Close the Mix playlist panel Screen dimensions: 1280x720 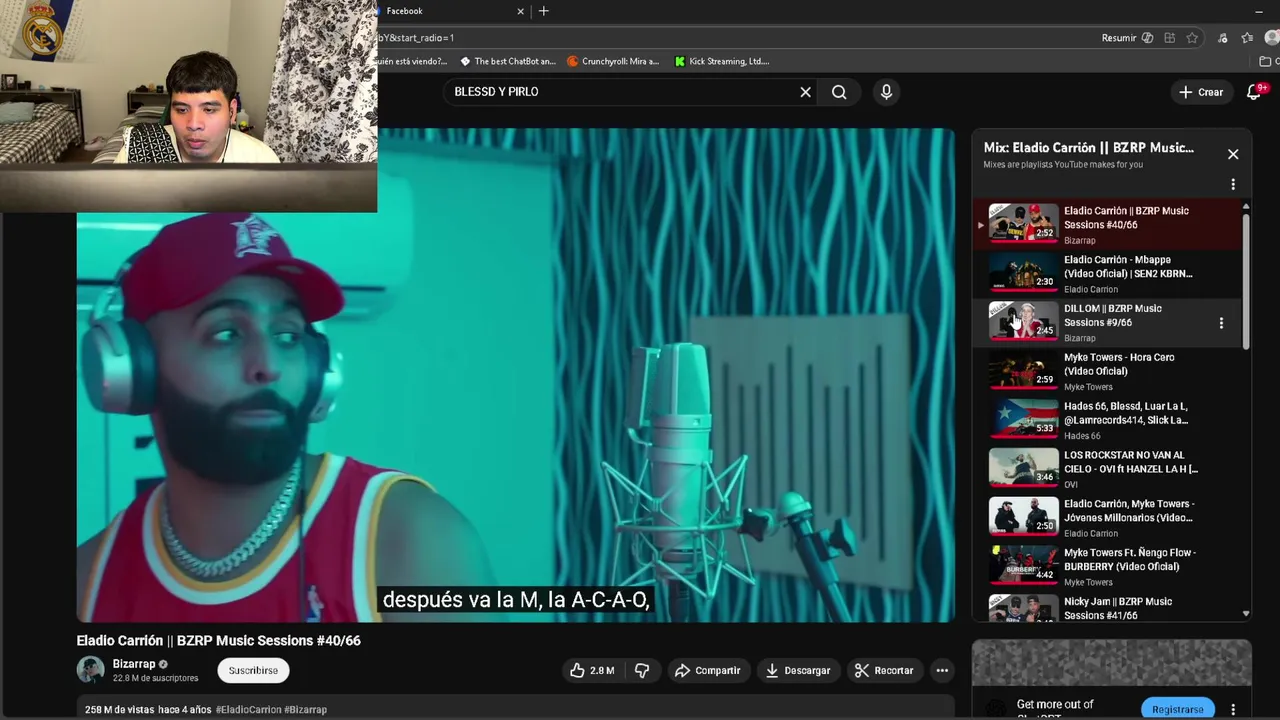[1233, 154]
